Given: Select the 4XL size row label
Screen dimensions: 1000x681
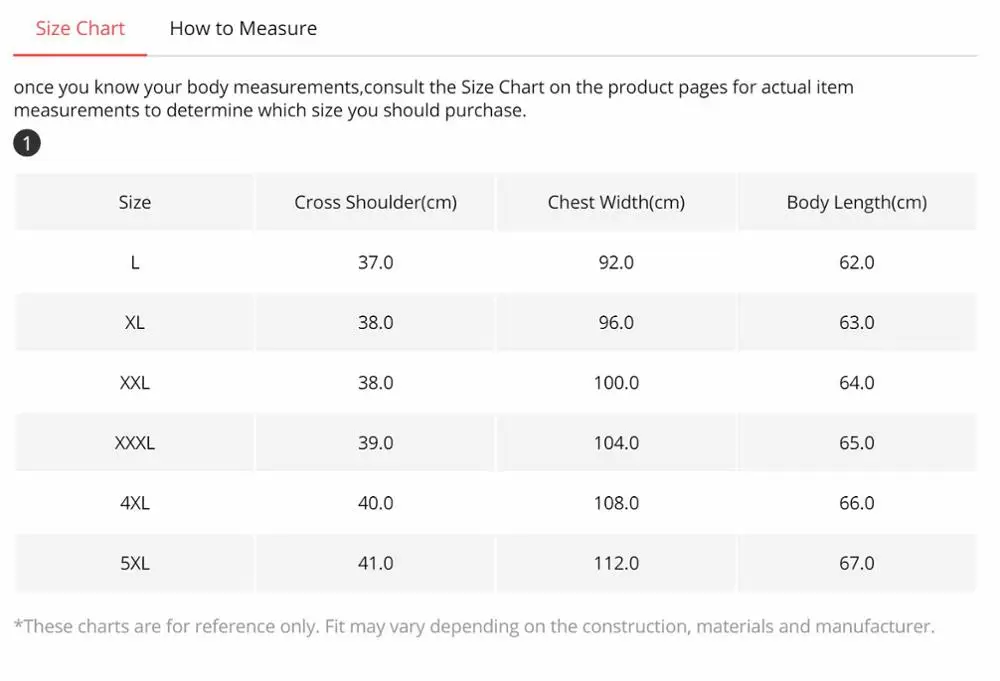Looking at the screenshot, I should tap(135, 503).
